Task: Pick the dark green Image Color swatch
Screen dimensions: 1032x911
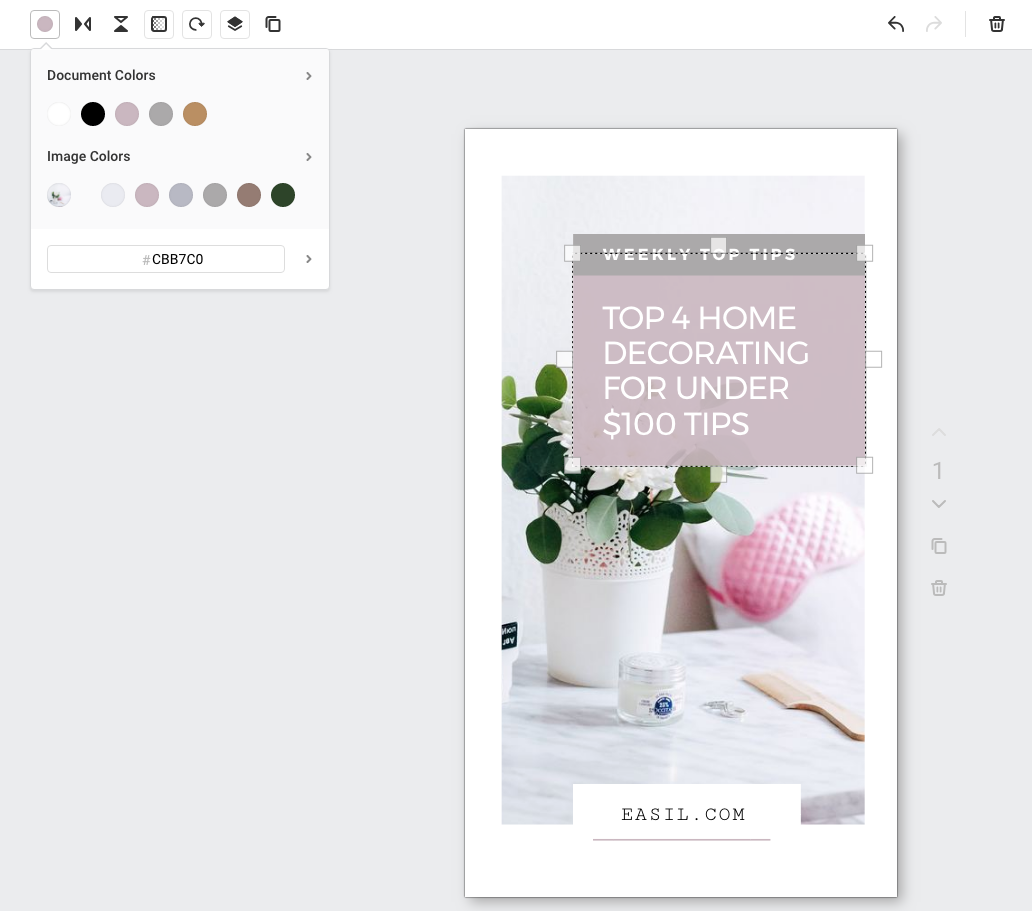Action: click(283, 195)
